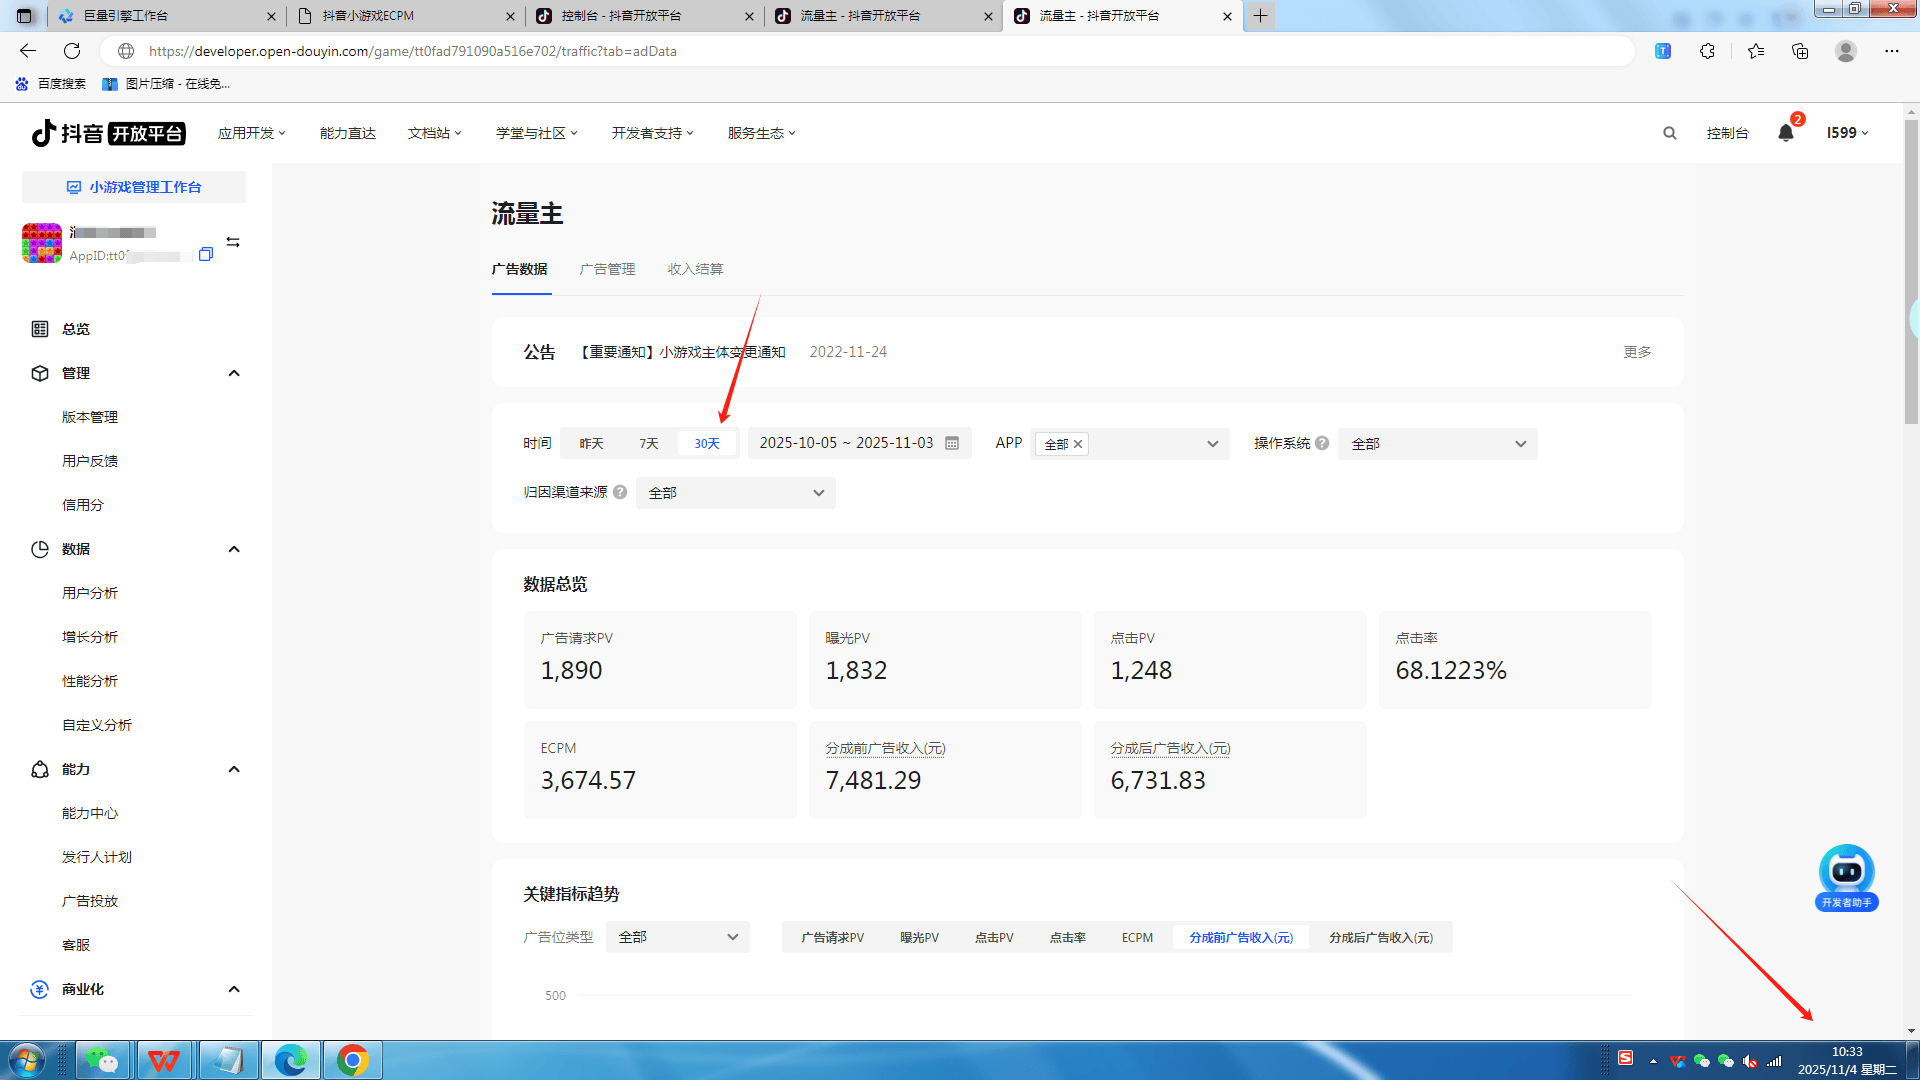Click the switch game arrows icon

233,242
